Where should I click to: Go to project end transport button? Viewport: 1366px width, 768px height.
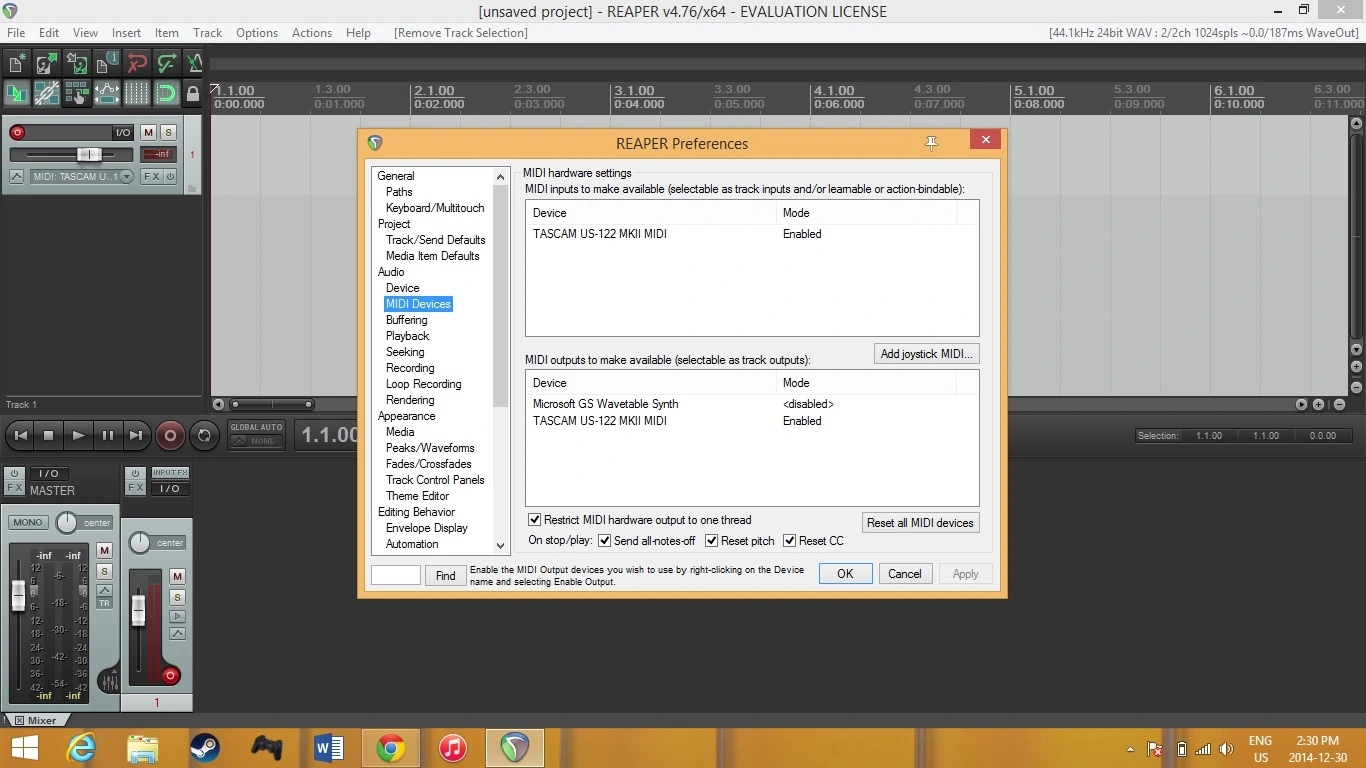click(x=136, y=435)
